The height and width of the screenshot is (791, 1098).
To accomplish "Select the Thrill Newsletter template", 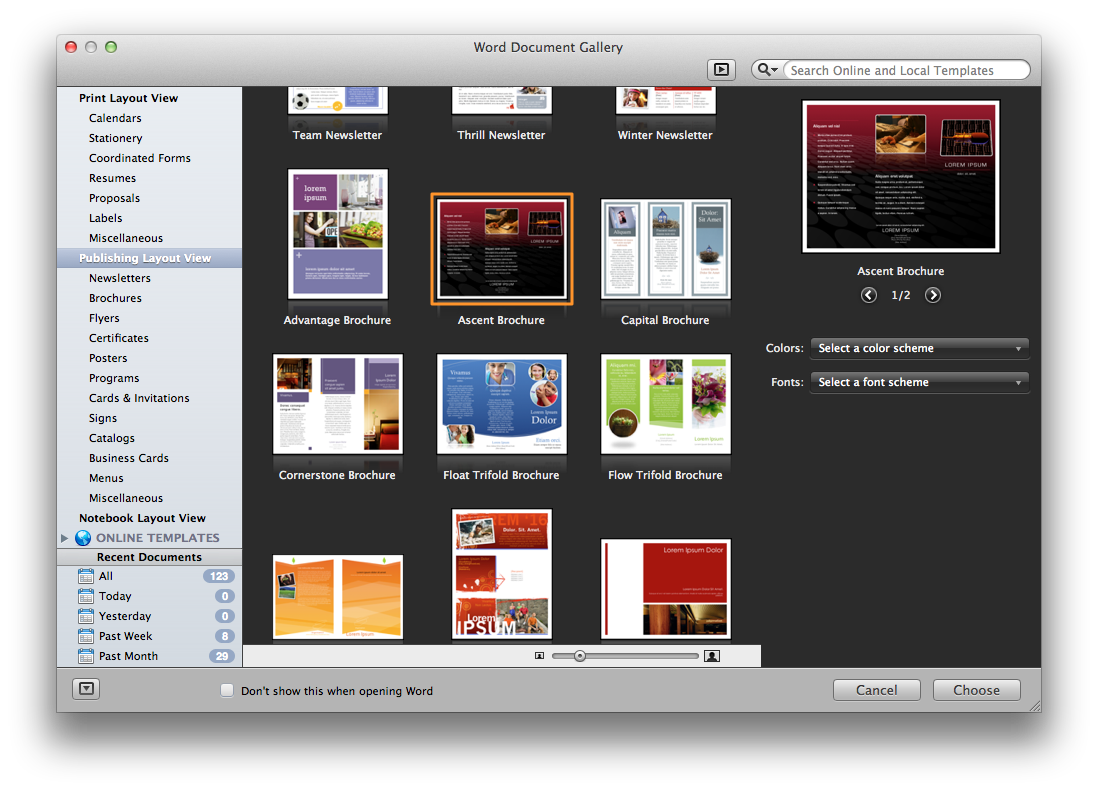I will [x=501, y=101].
